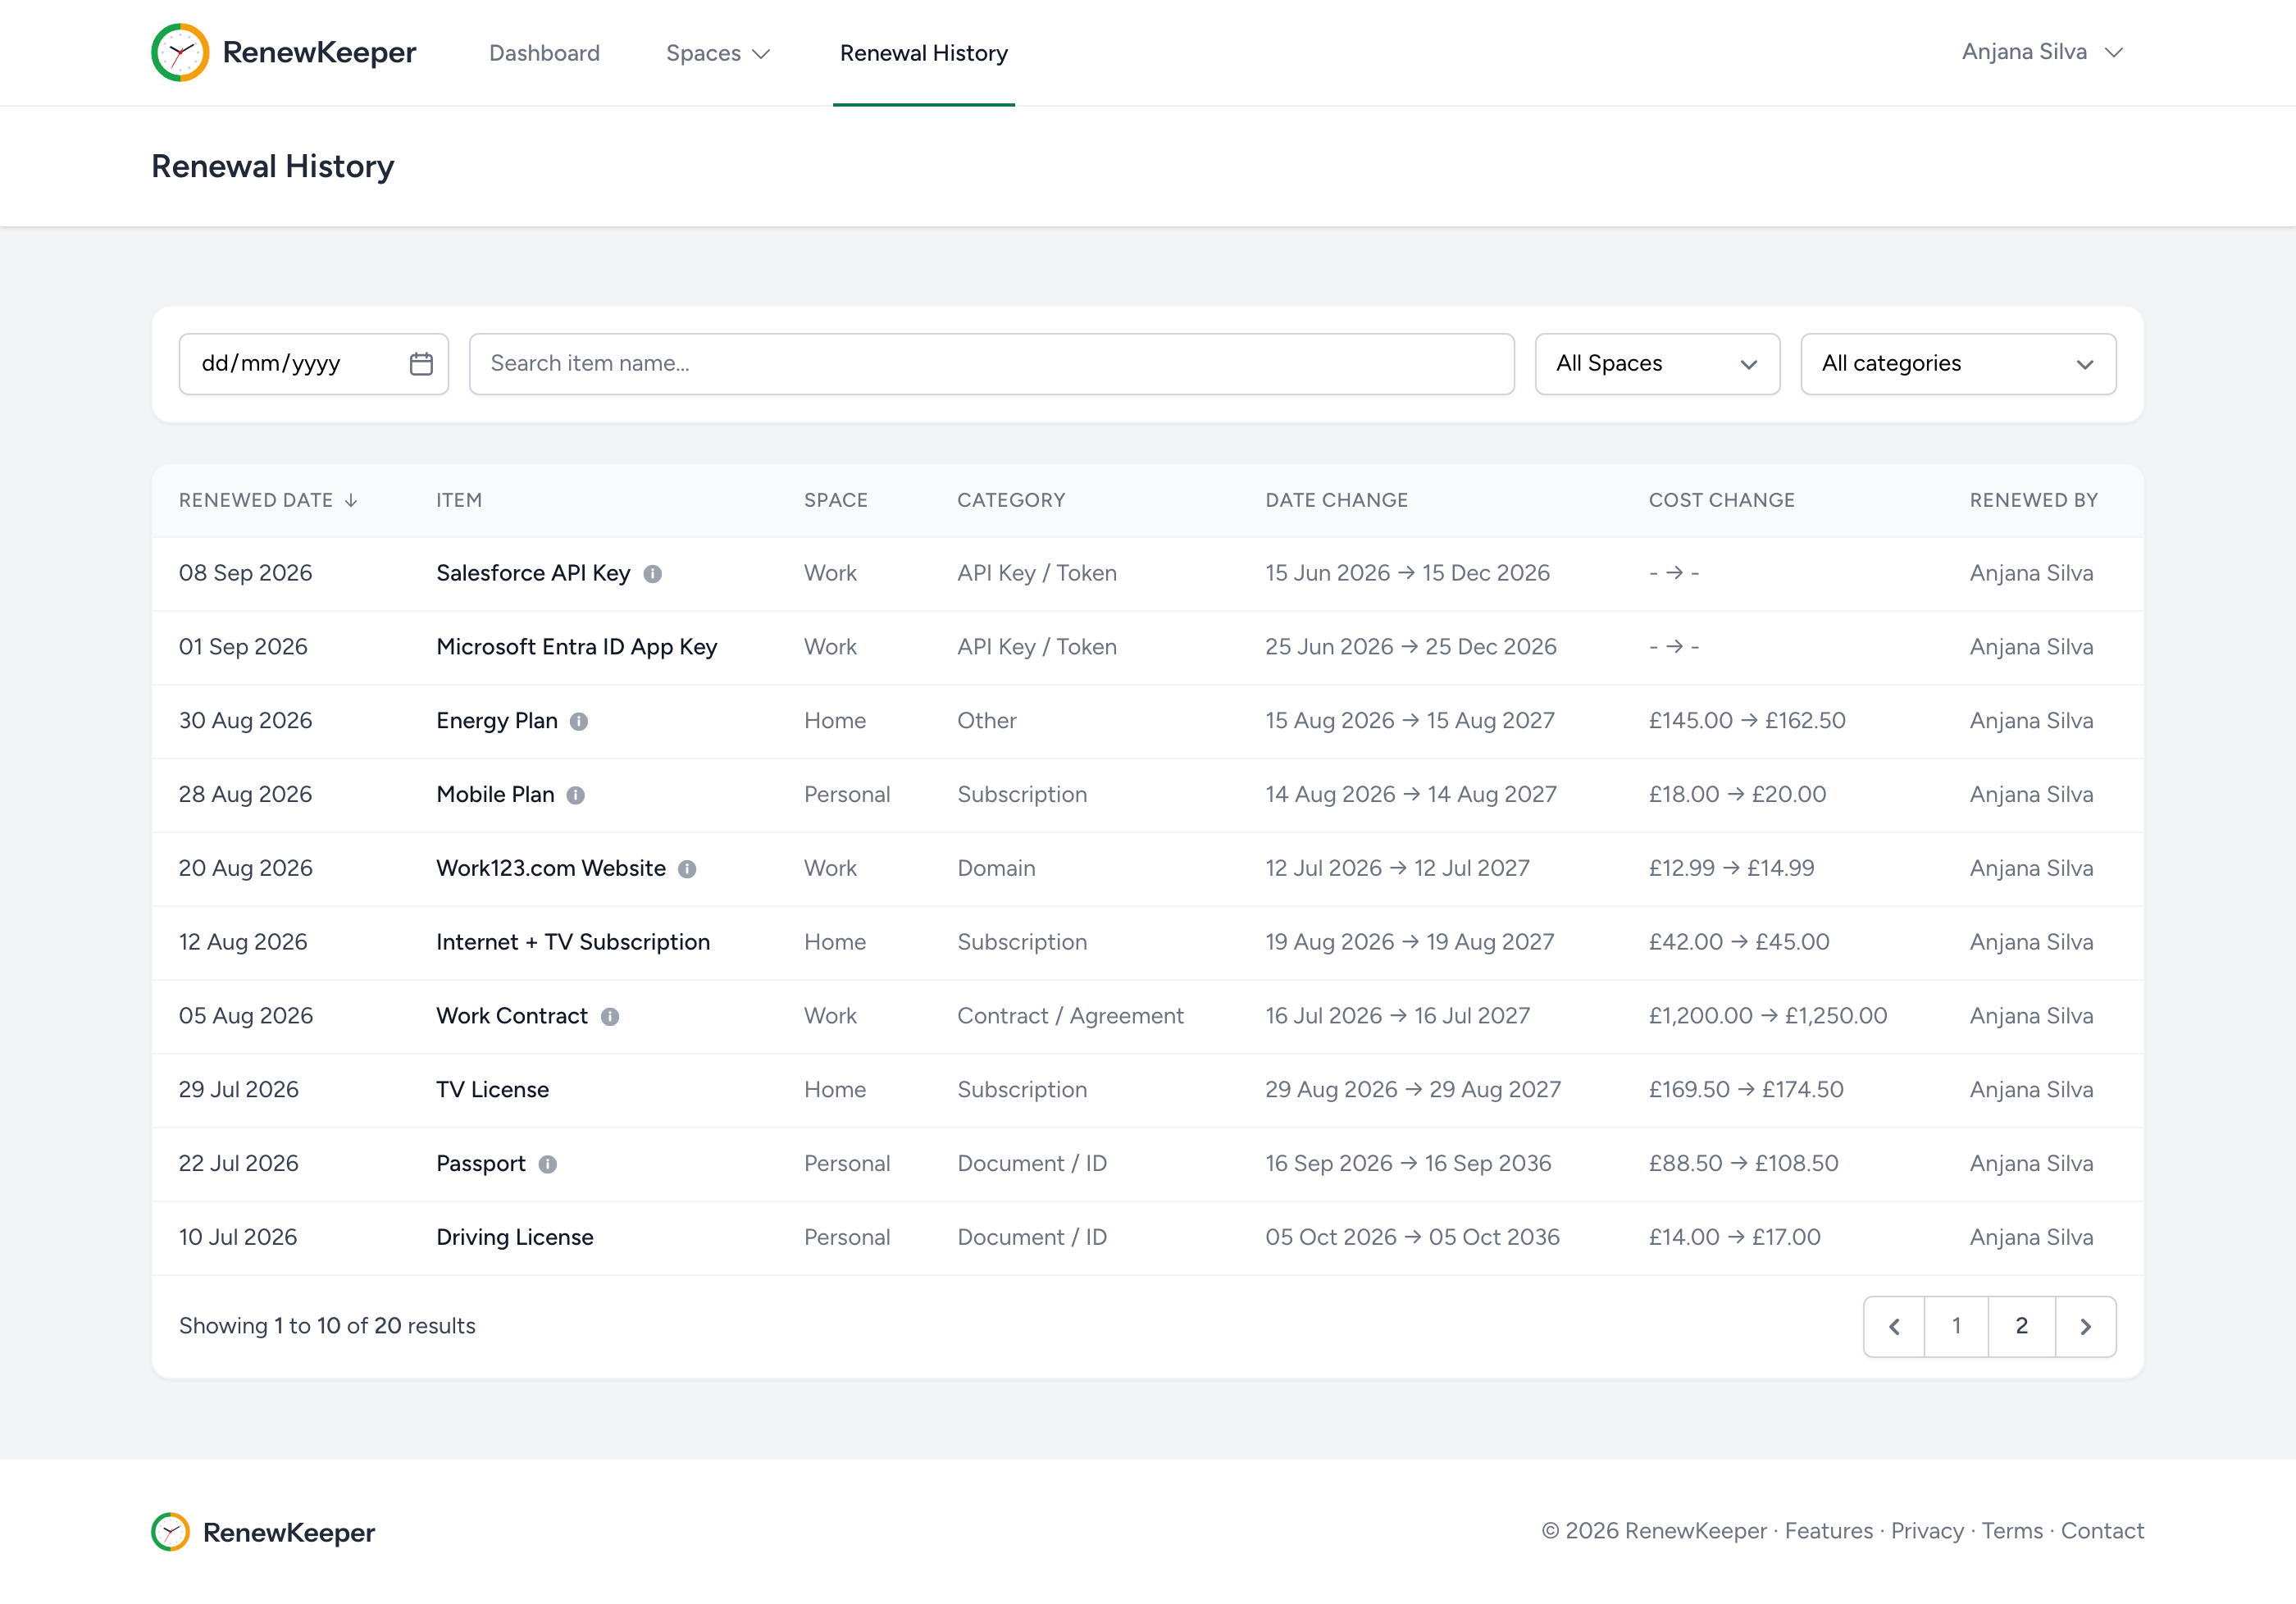Click the 08 Sep 2026 renewed date
The width and height of the screenshot is (2296, 1604).
coord(245,574)
